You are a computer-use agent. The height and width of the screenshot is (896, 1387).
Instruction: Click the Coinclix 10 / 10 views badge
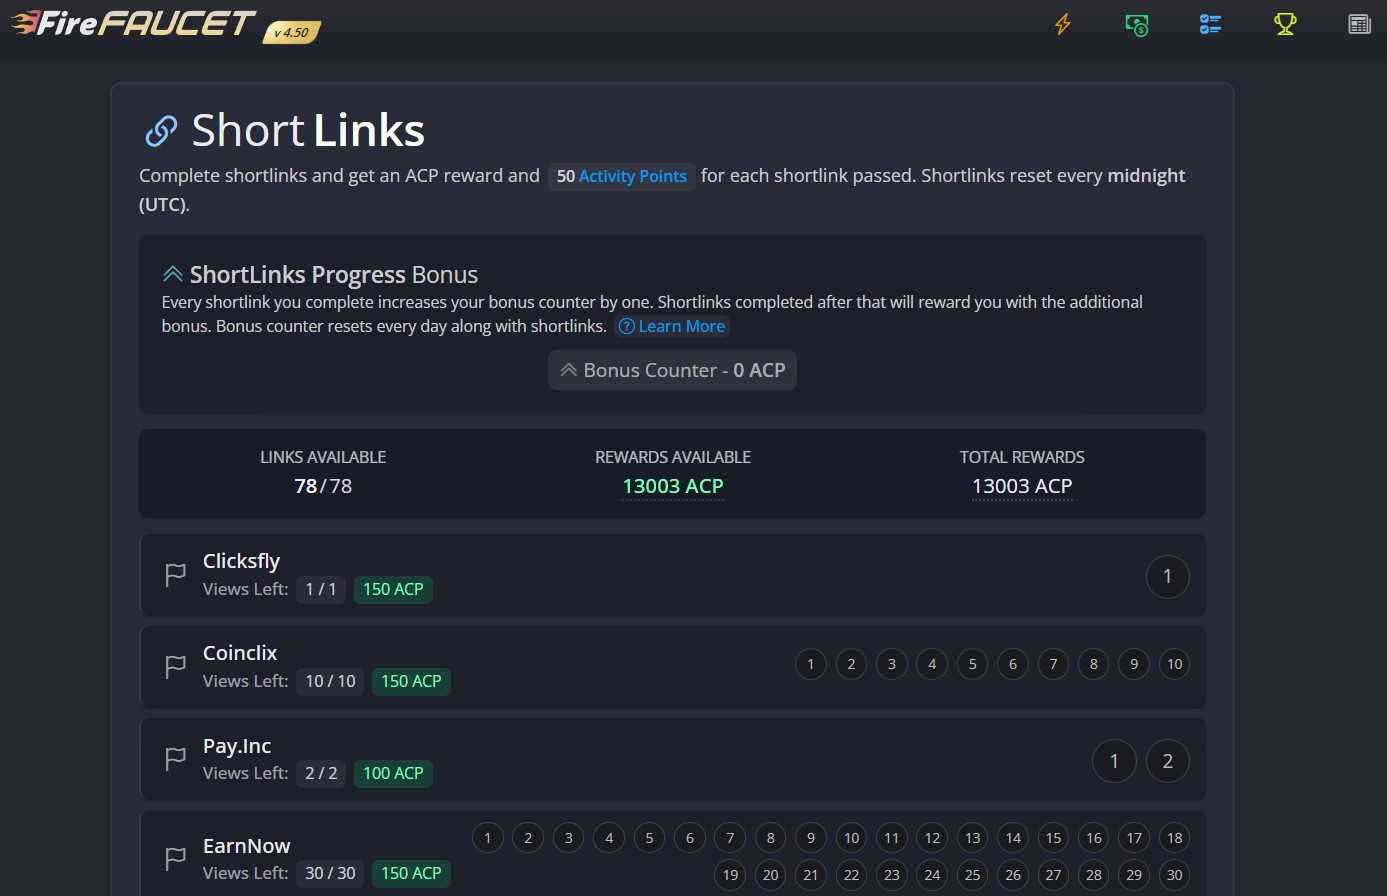(330, 681)
